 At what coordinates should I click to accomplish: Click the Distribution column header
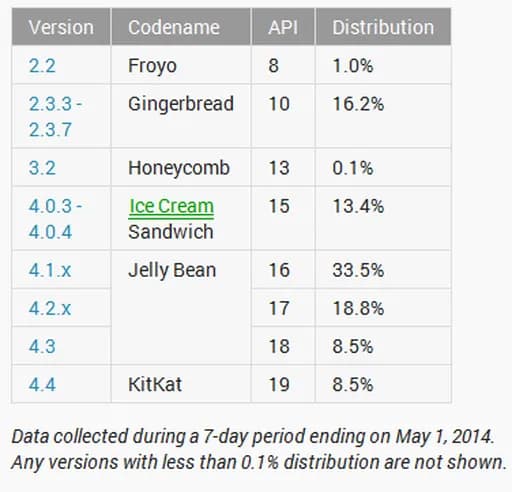point(383,27)
